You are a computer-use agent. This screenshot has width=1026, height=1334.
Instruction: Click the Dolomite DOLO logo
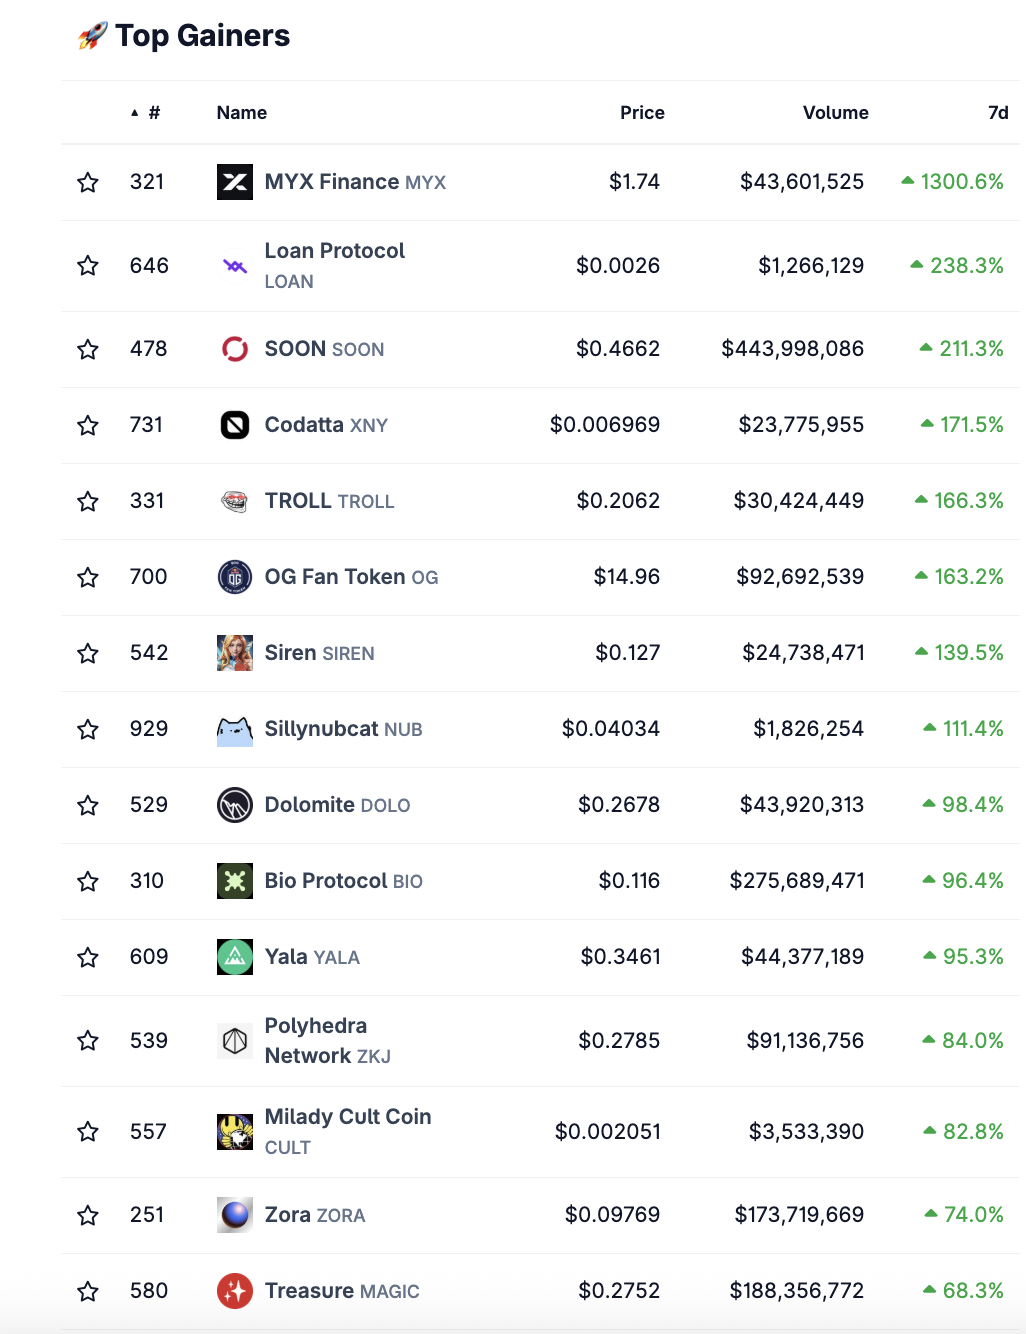(x=235, y=805)
